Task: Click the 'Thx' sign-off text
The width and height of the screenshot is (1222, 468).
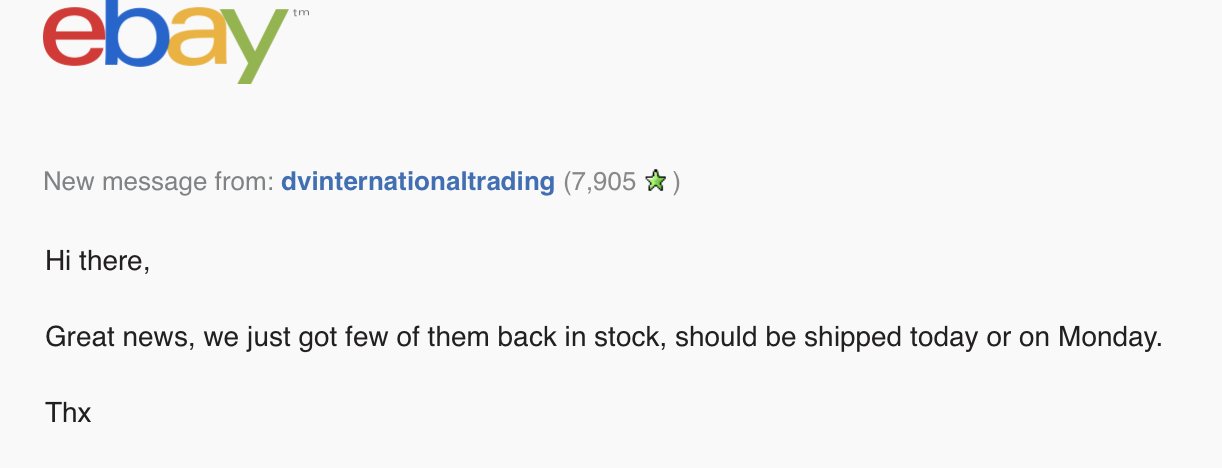Action: tap(68, 412)
